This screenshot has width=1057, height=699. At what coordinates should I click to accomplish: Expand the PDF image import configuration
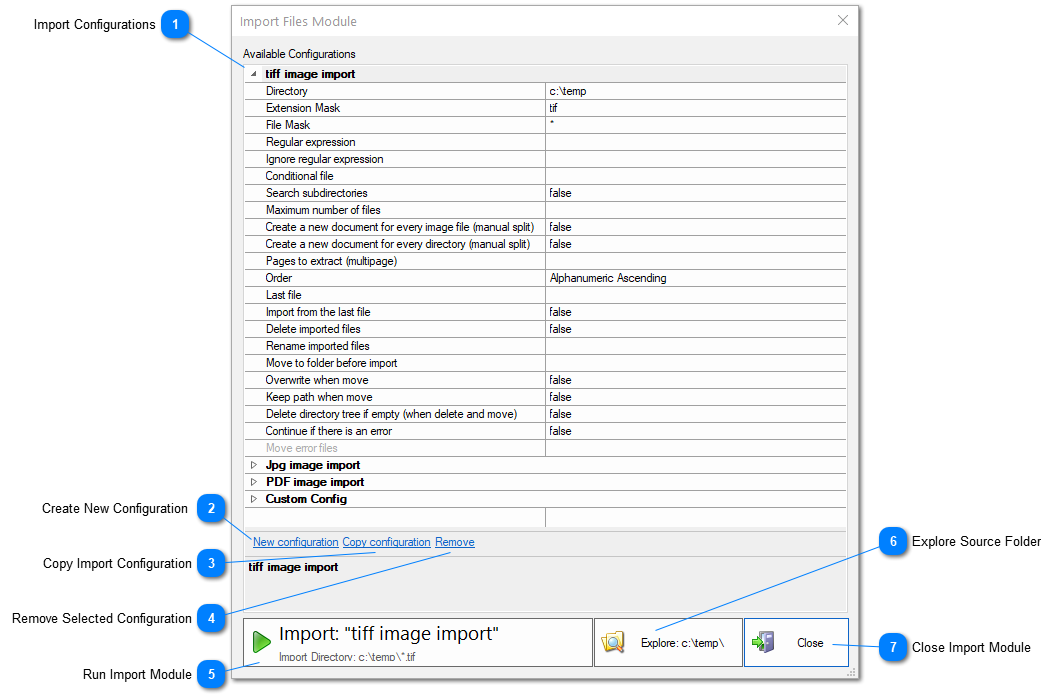(252, 481)
